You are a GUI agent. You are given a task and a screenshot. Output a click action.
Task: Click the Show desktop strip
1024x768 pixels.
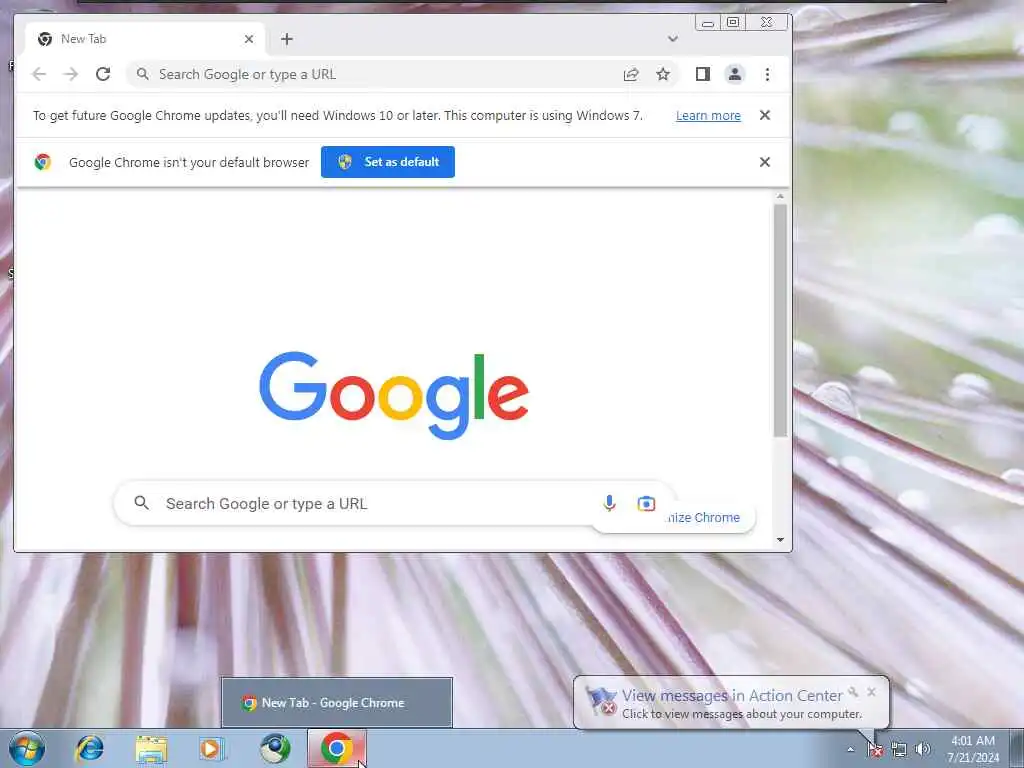point(1017,749)
